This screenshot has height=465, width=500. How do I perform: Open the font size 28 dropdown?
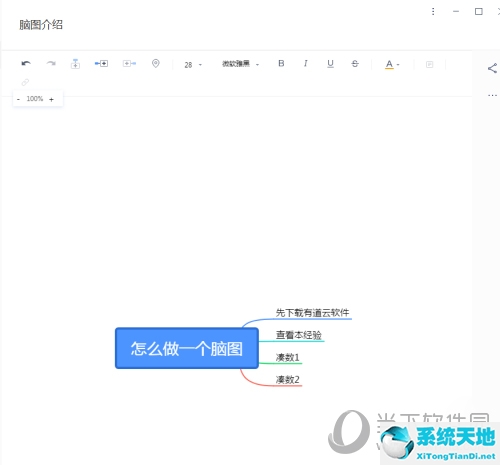(193, 65)
